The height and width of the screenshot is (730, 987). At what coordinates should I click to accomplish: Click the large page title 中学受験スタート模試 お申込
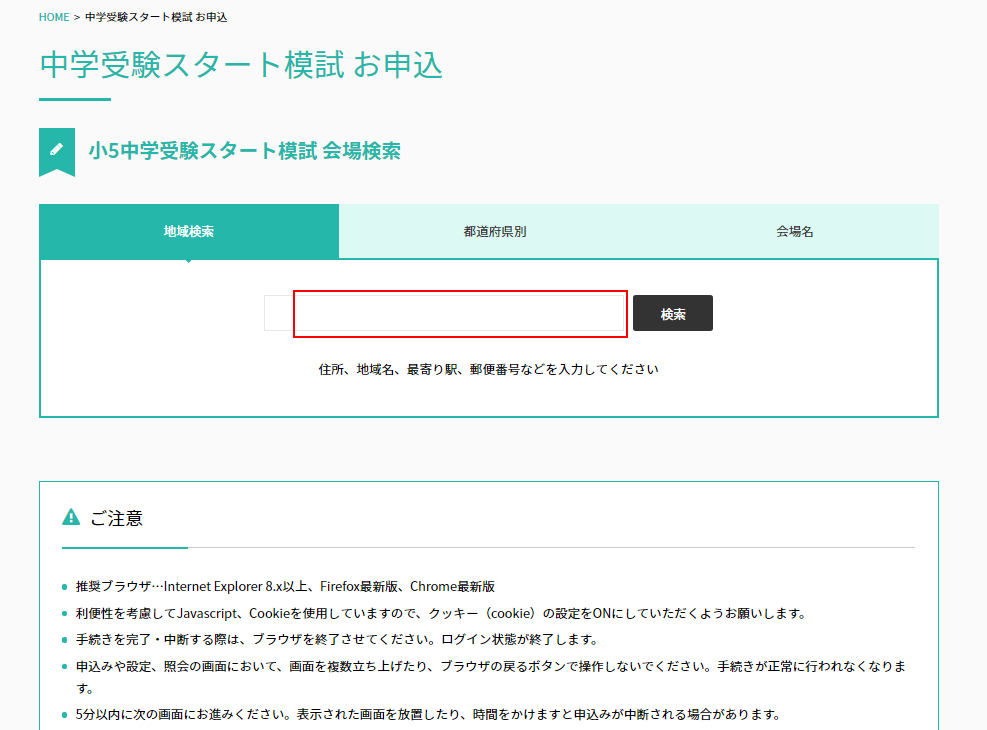coord(241,64)
